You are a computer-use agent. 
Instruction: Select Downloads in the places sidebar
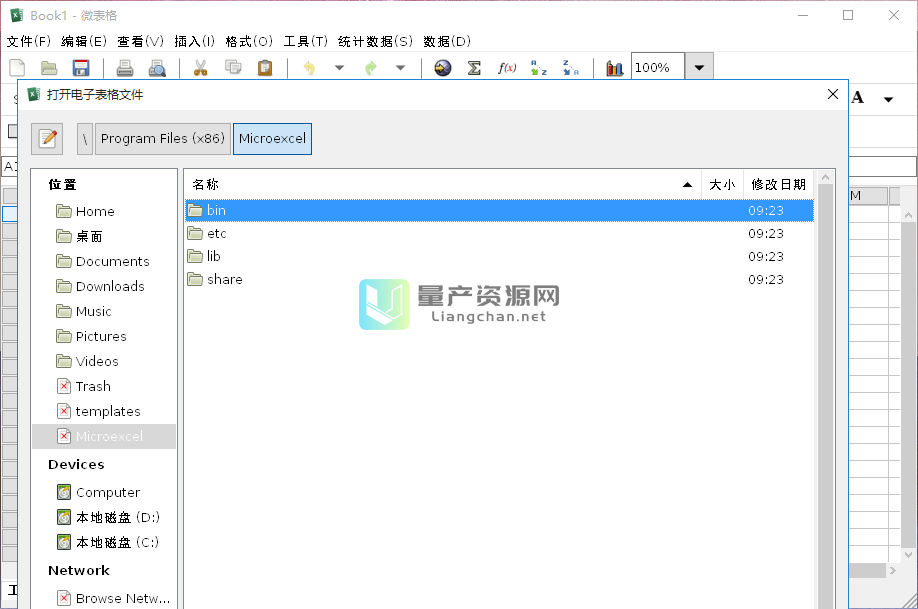click(104, 286)
